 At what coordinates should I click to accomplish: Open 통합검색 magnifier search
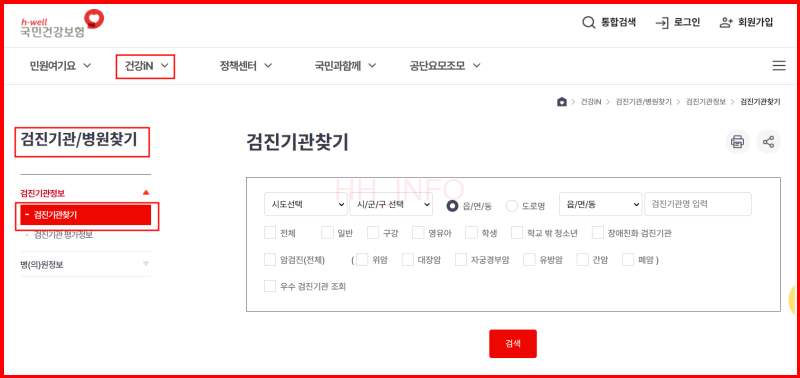tap(609, 22)
